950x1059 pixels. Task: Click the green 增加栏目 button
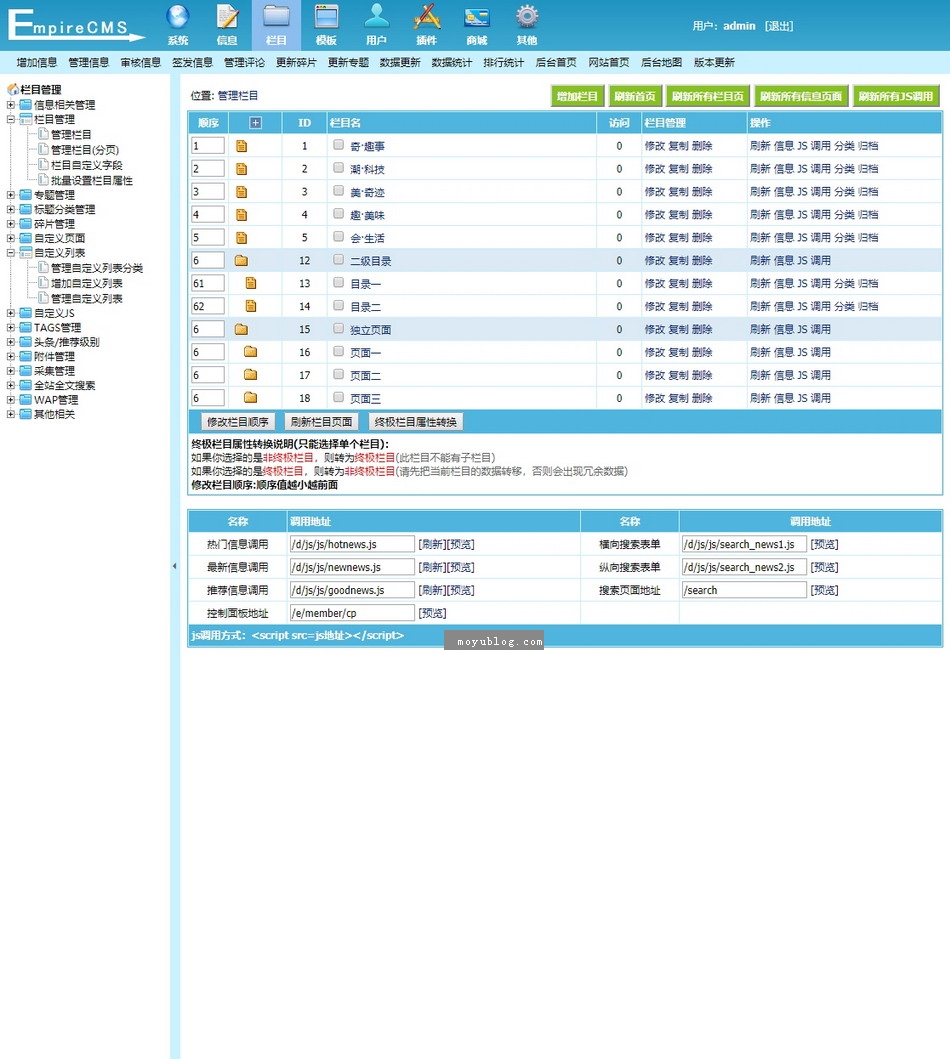[x=577, y=97]
